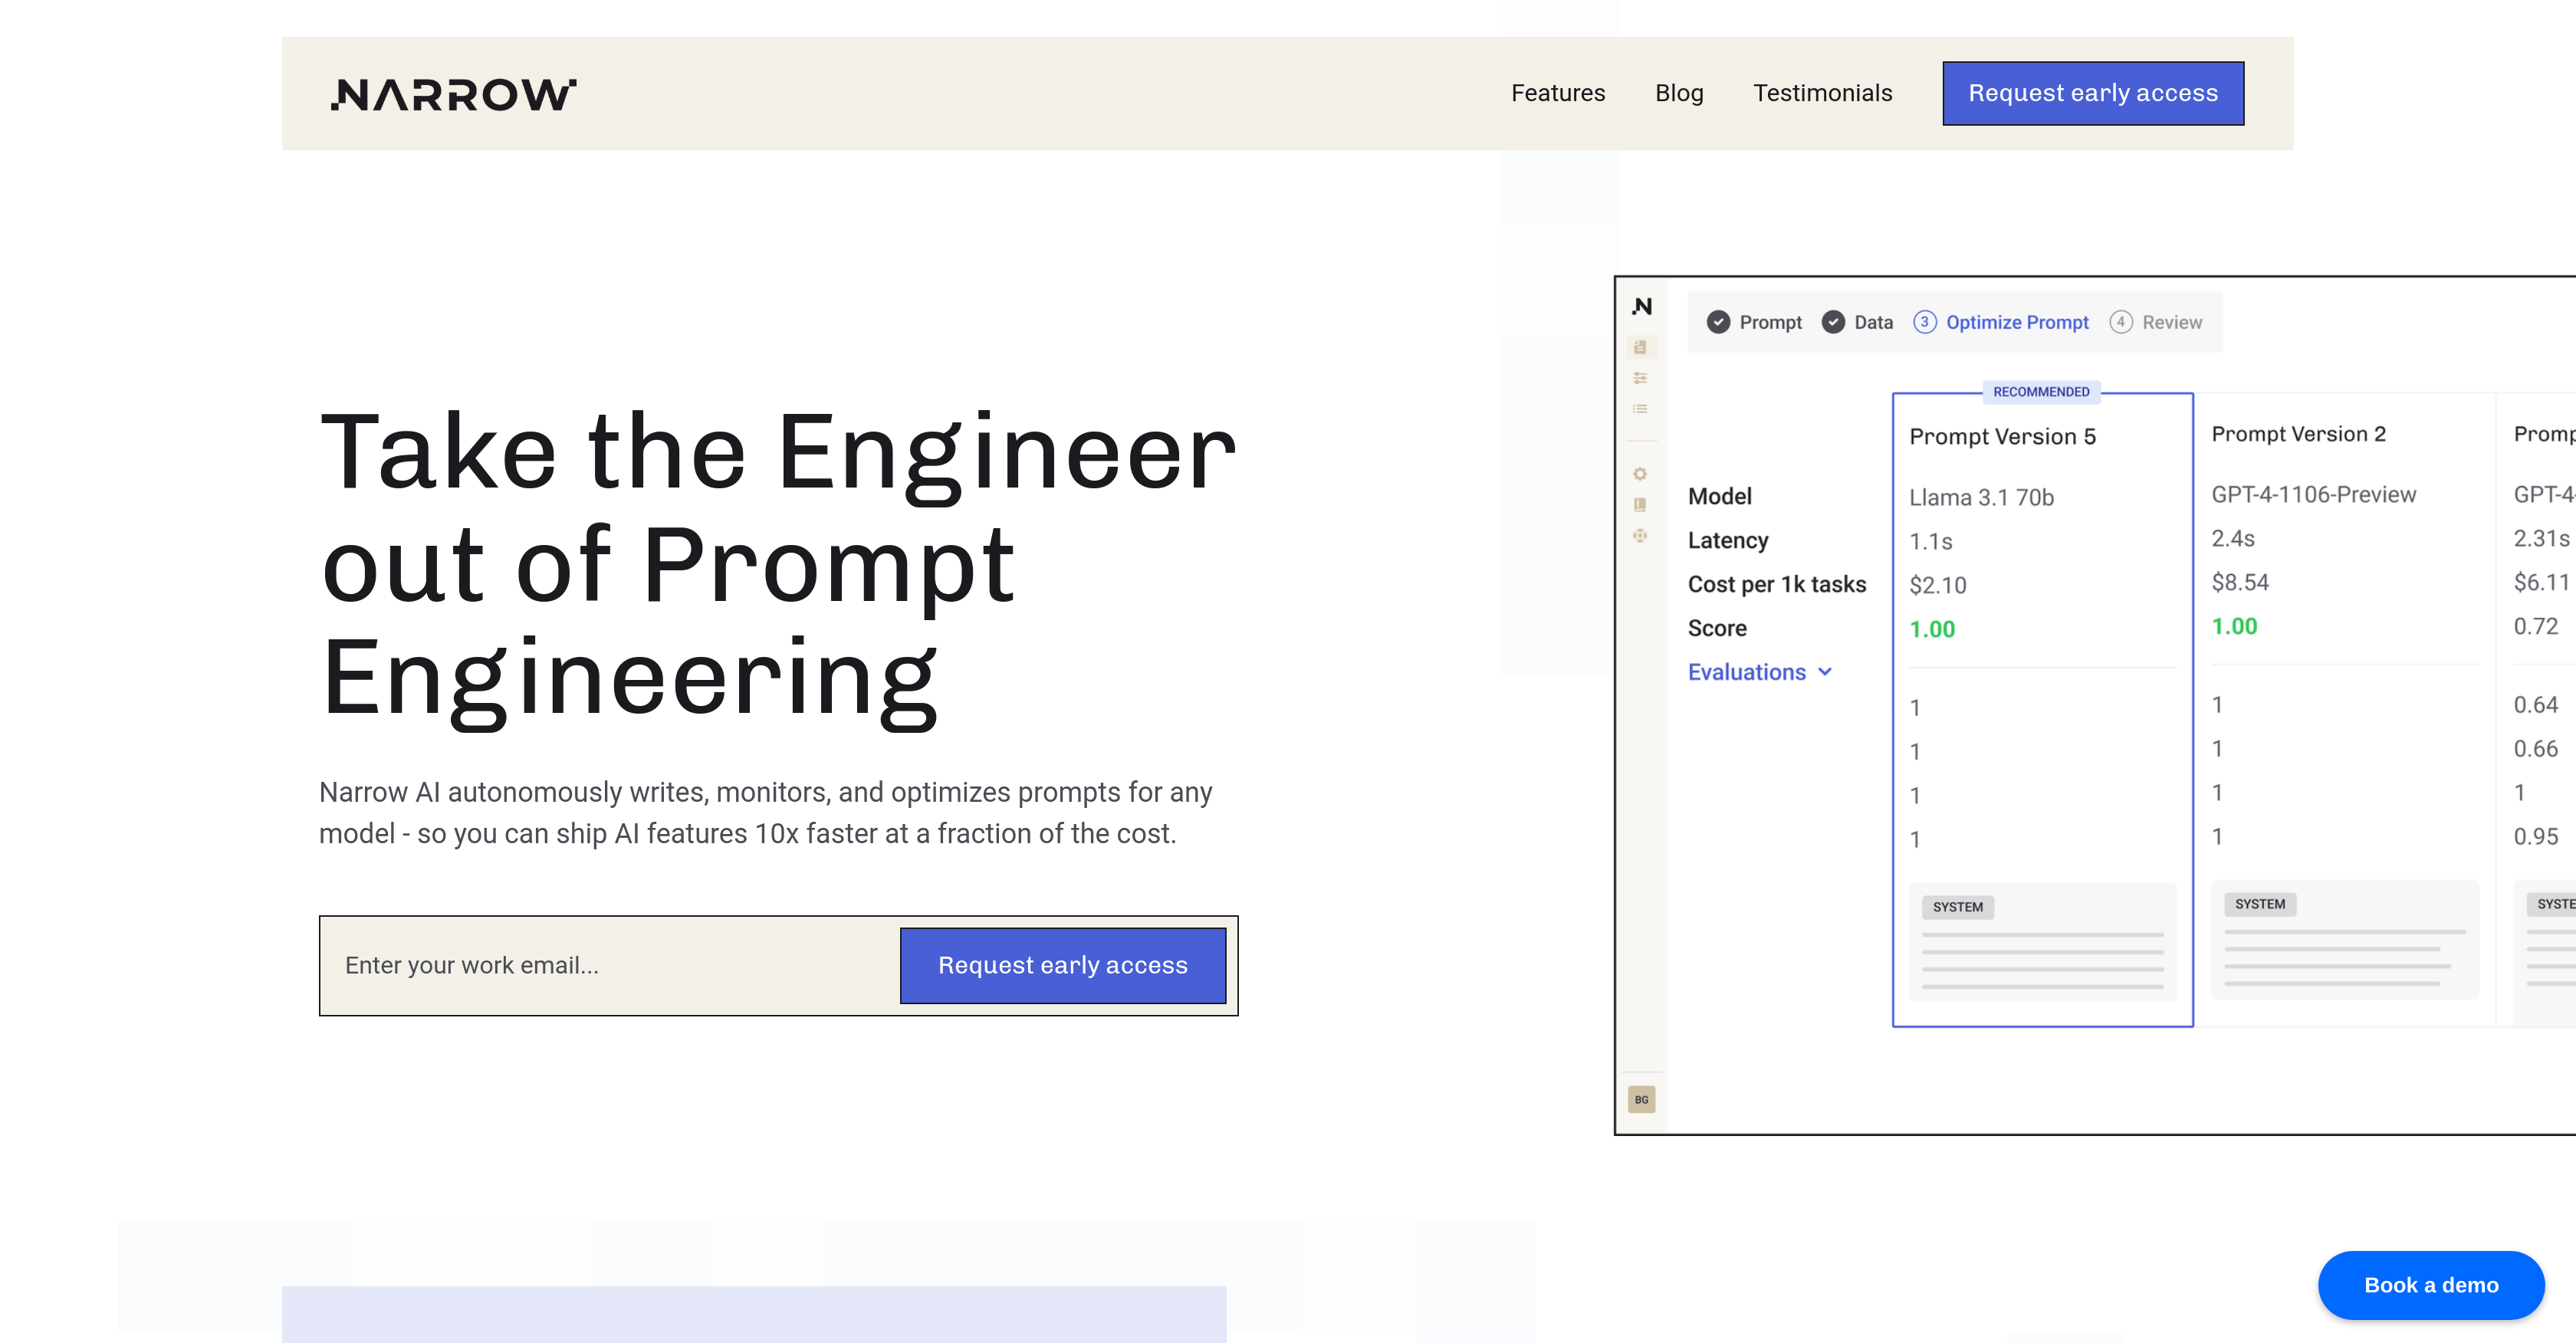
Task: Open the book docs icon in sidebar
Action: click(1640, 504)
